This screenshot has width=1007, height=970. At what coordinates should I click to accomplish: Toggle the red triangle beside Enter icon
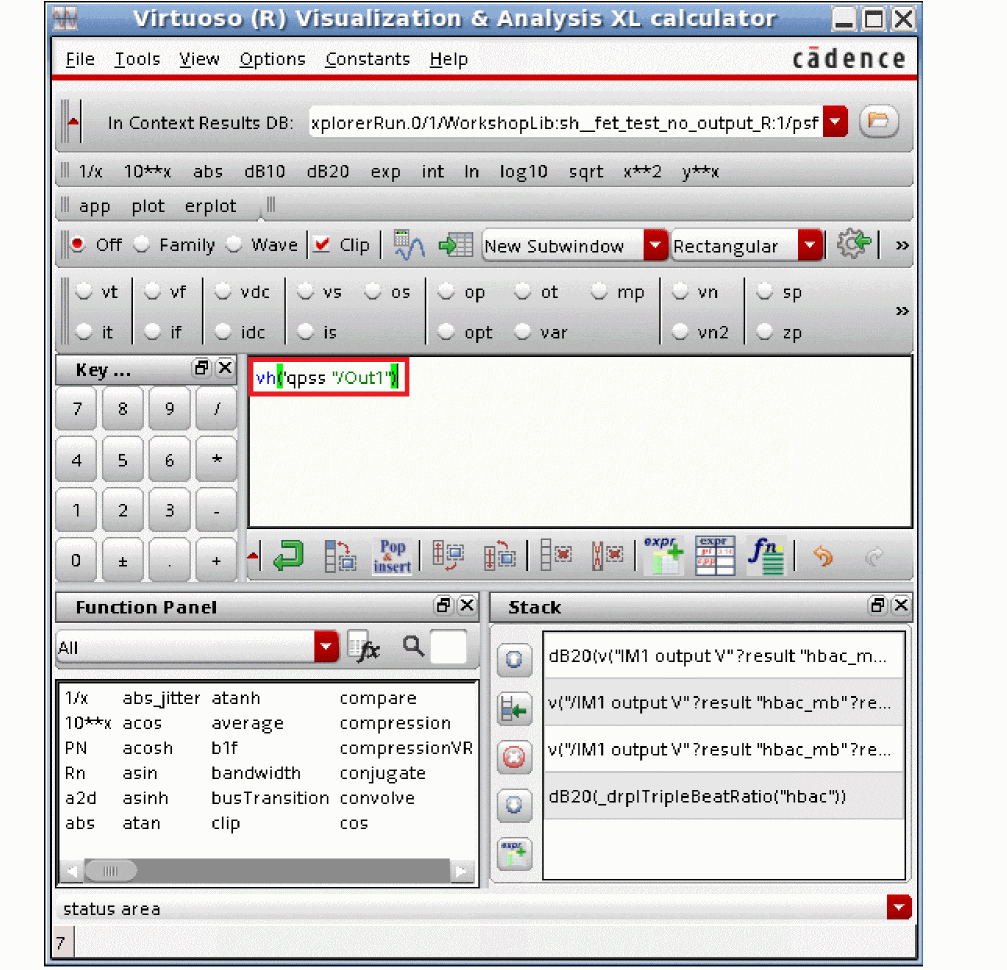click(x=254, y=556)
